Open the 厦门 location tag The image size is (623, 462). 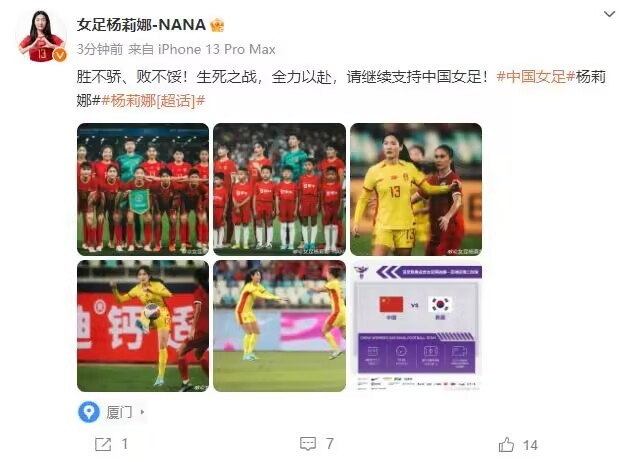point(119,412)
